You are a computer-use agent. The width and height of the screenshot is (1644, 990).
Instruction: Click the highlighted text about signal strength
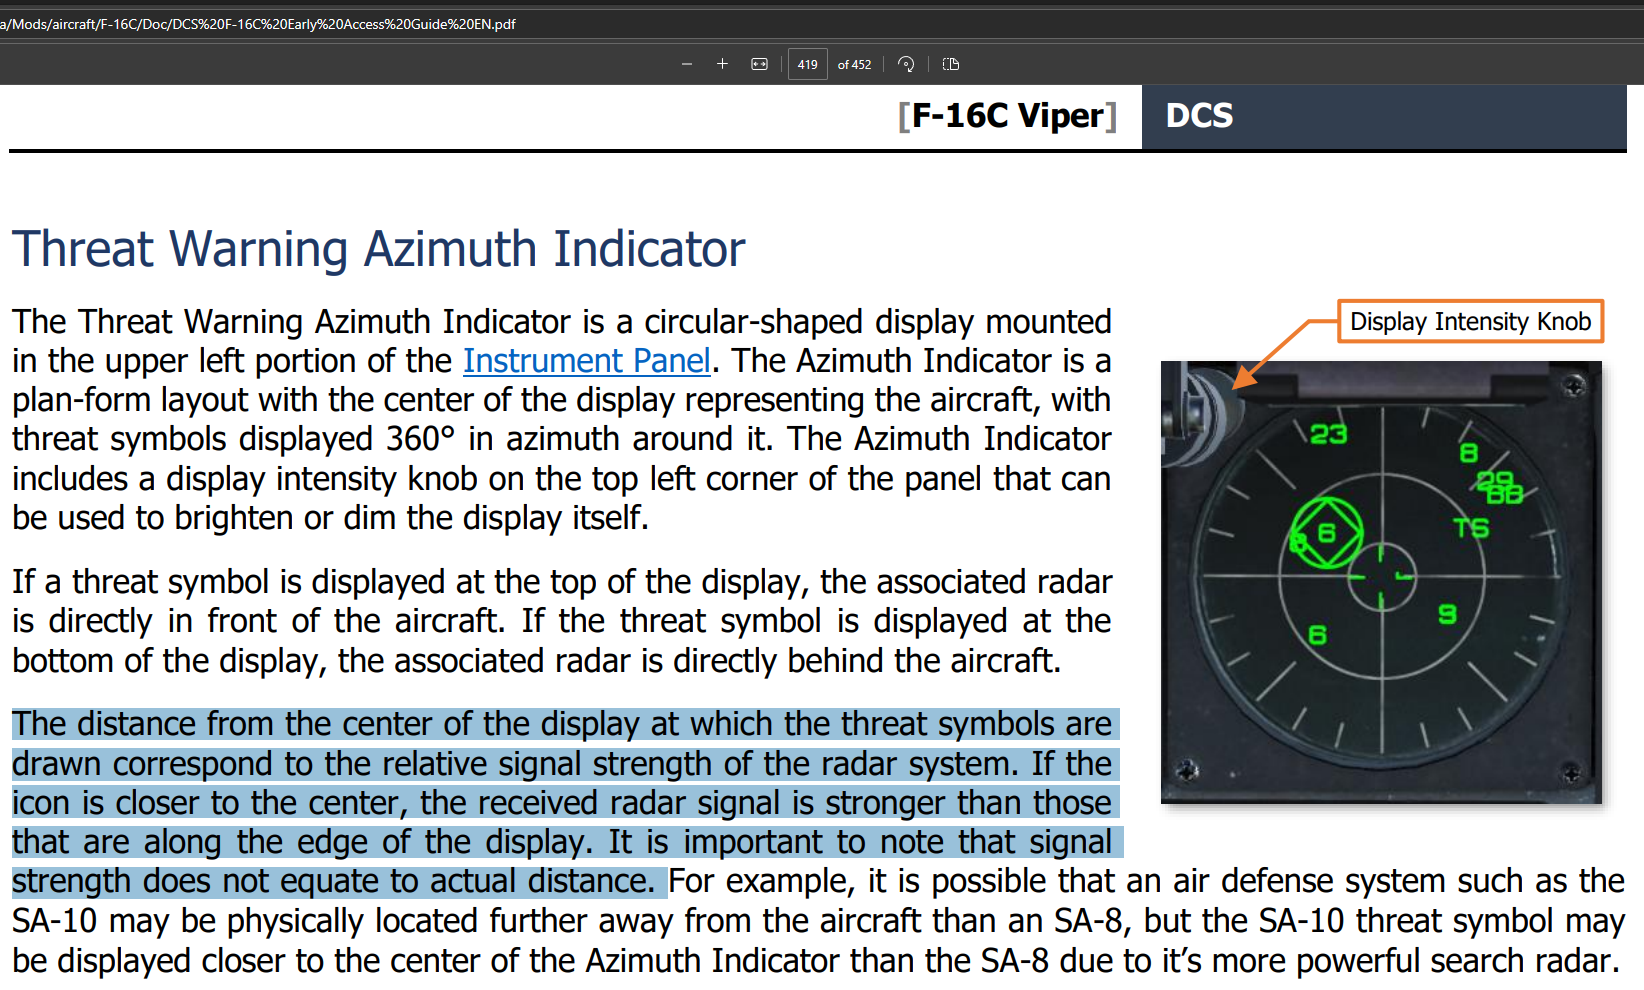(x=566, y=803)
